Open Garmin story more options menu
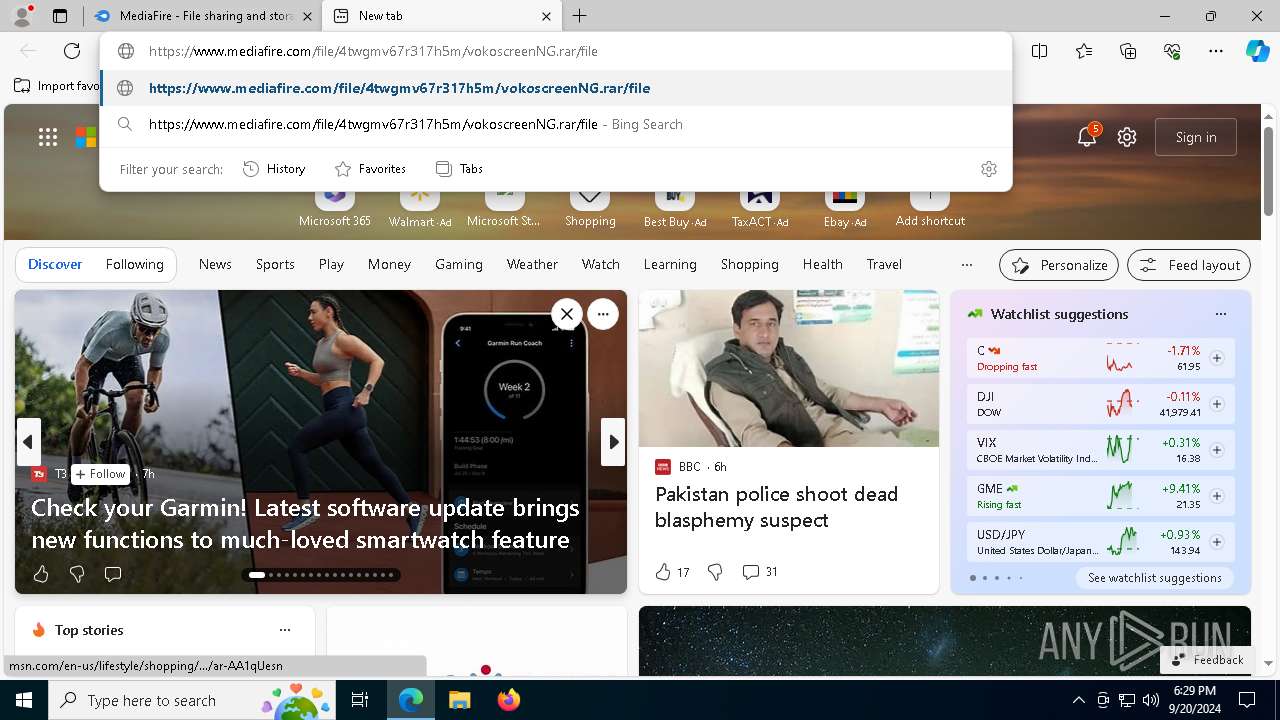This screenshot has height=720, width=1280. 603,314
